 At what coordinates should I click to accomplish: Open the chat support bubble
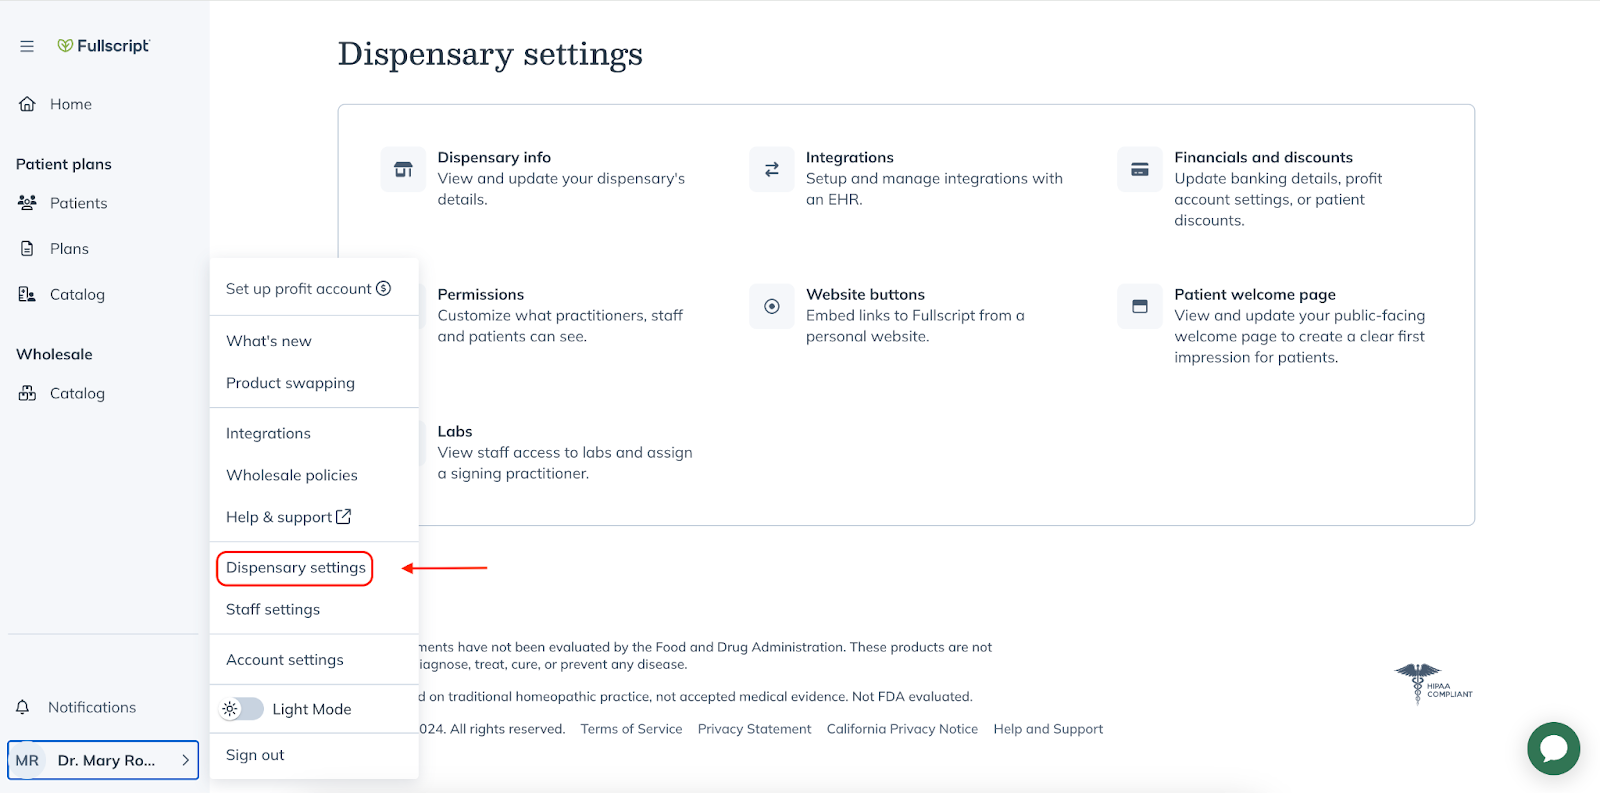pos(1553,748)
